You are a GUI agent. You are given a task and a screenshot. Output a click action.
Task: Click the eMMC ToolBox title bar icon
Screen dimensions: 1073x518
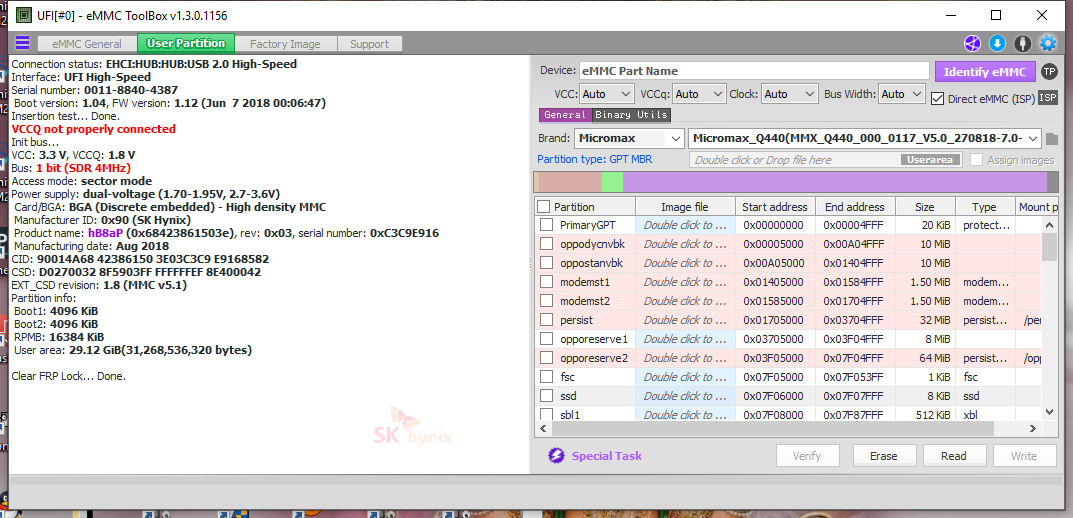pyautogui.click(x=23, y=14)
